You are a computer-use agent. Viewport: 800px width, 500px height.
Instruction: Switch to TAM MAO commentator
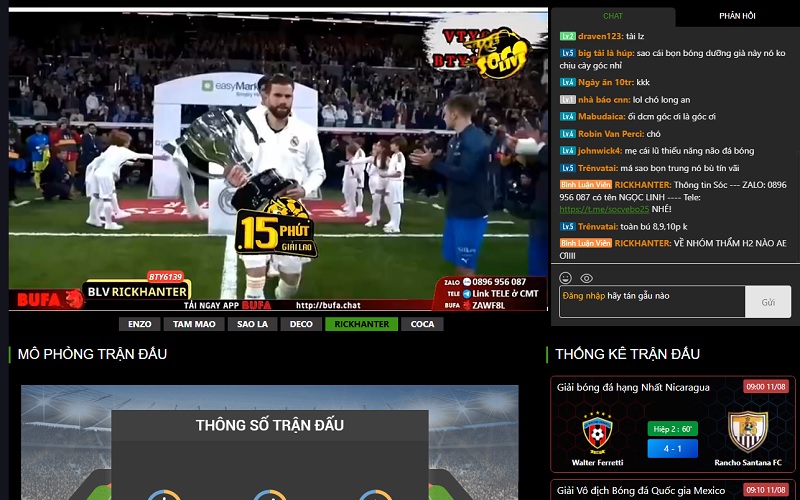coord(194,324)
